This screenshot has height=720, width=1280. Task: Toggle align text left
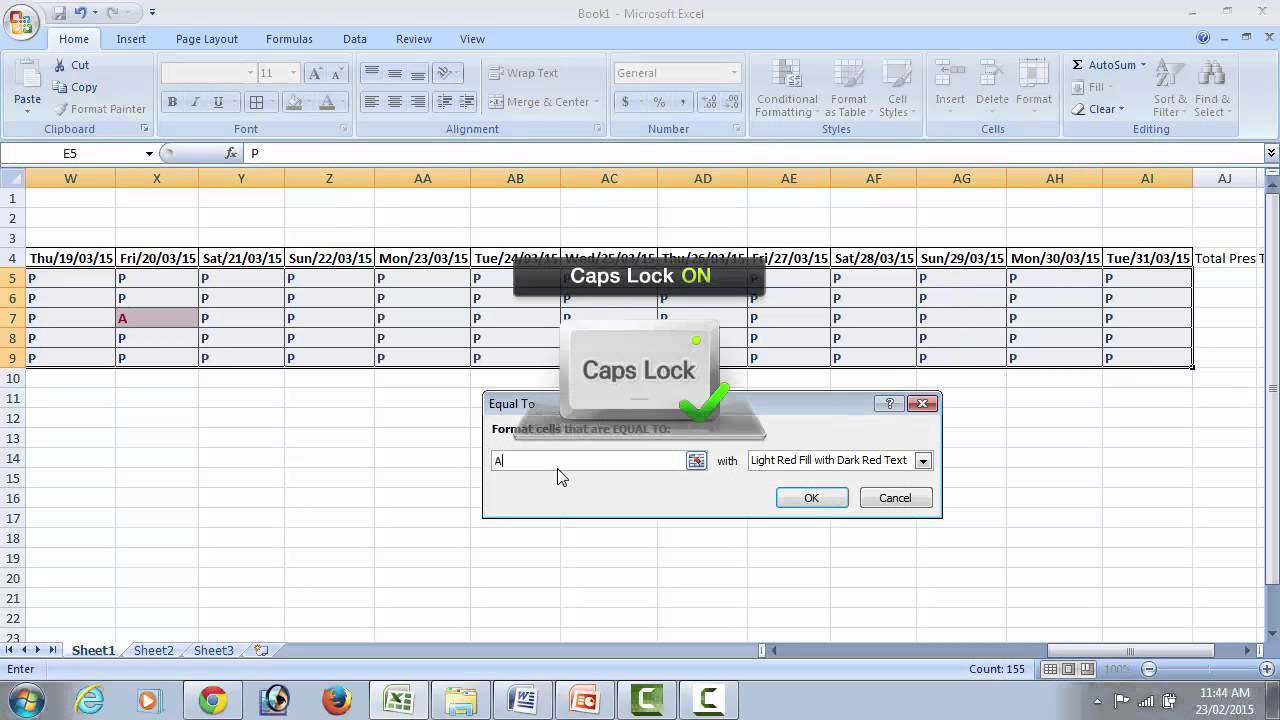click(371, 102)
